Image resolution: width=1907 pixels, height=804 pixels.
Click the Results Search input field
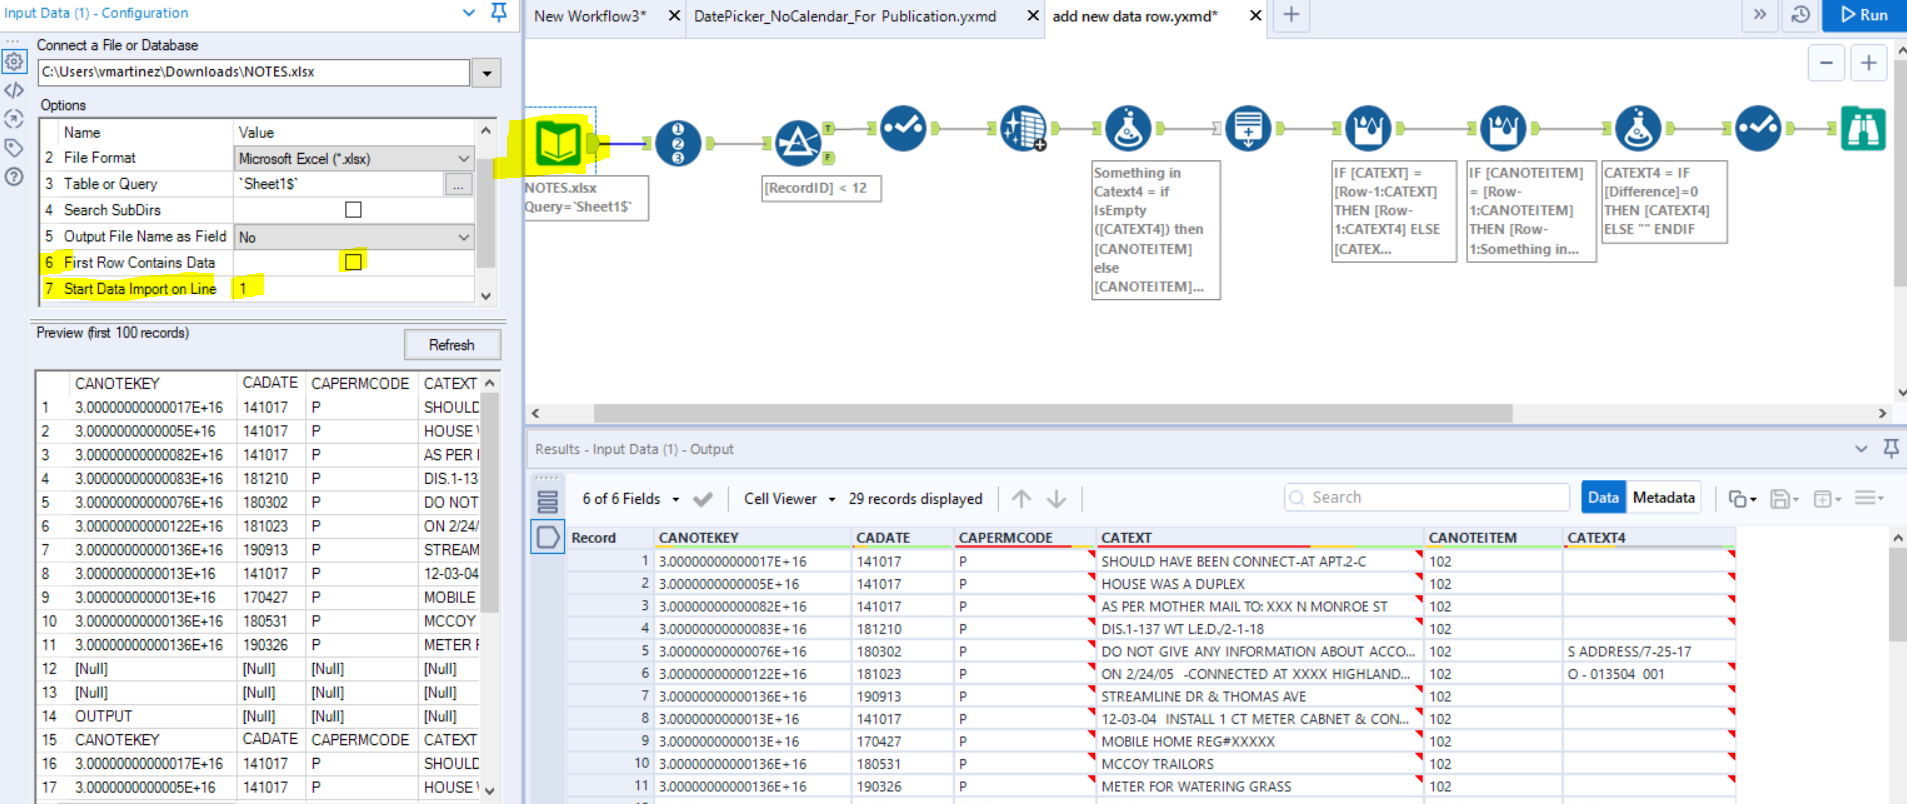[1426, 497]
